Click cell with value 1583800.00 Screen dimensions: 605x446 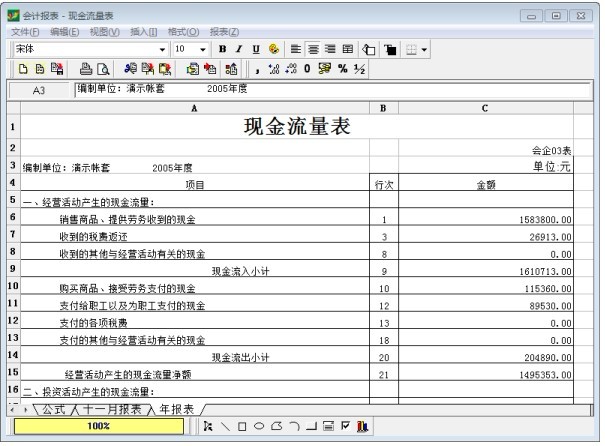click(486, 217)
